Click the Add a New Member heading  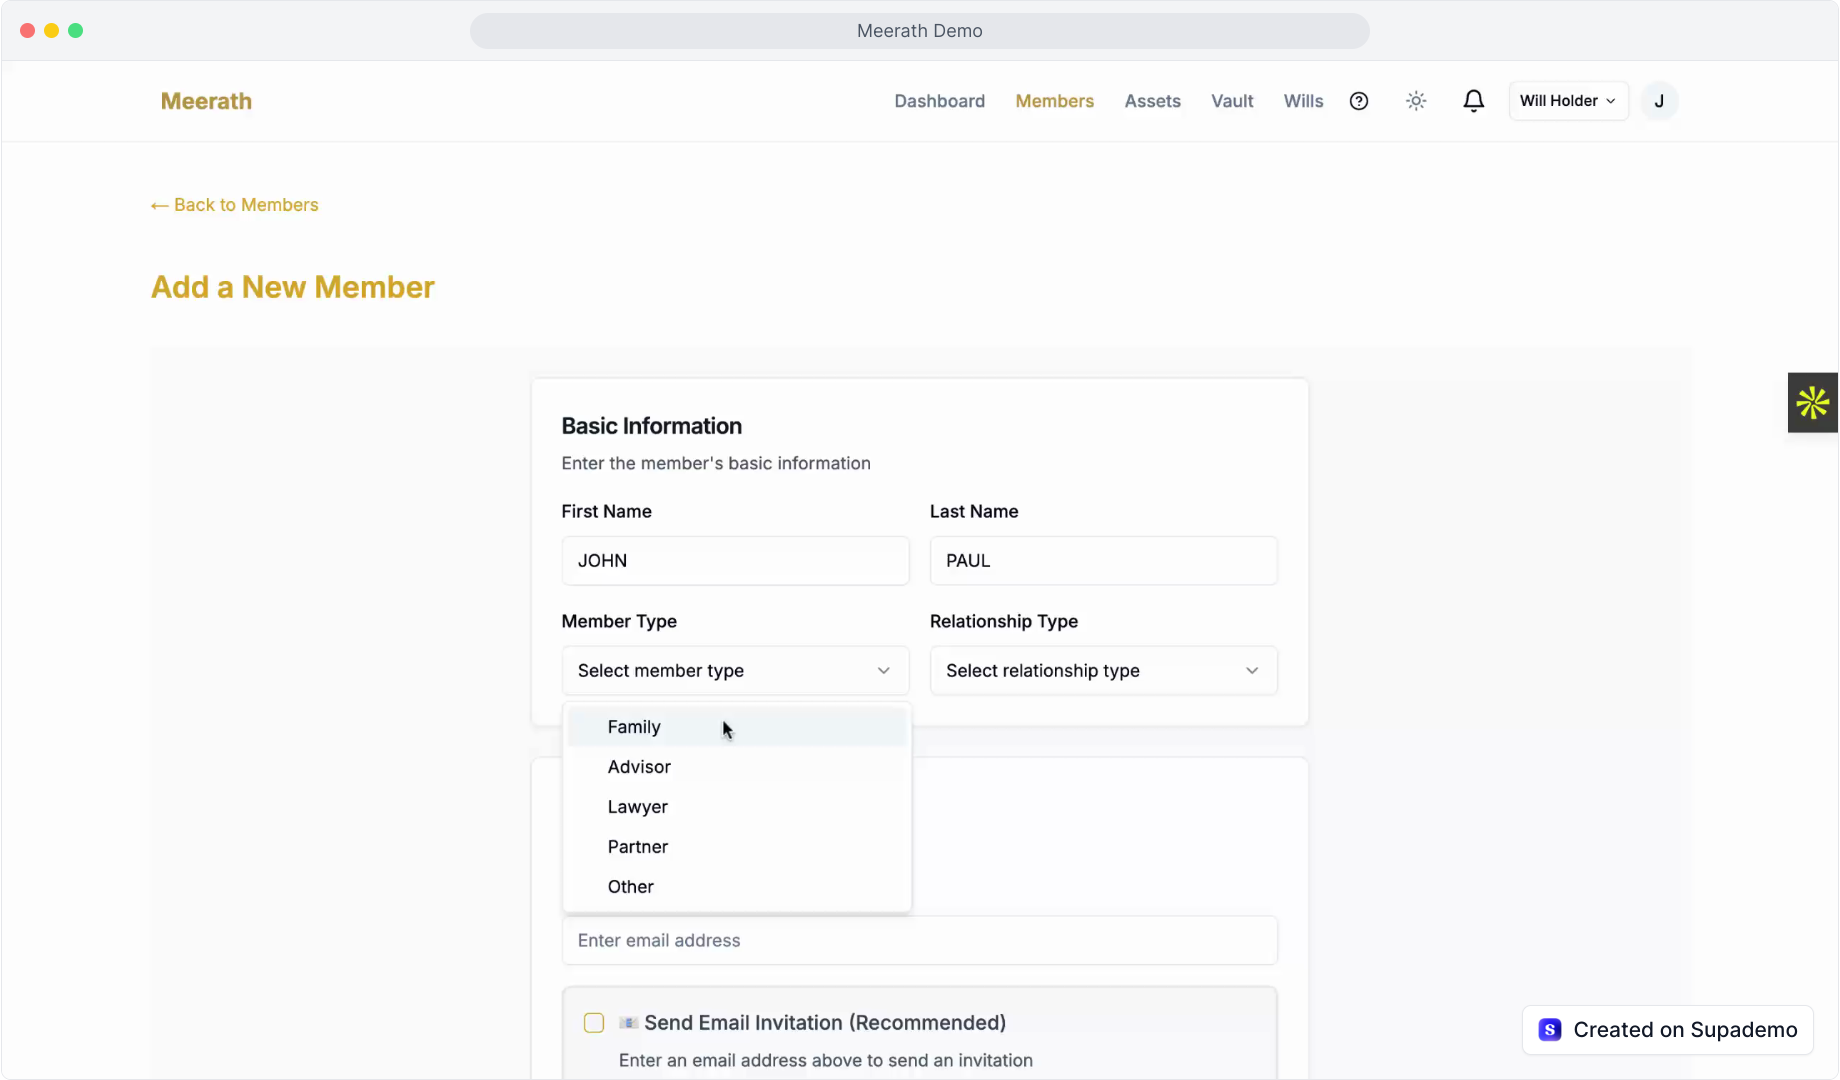(x=292, y=288)
